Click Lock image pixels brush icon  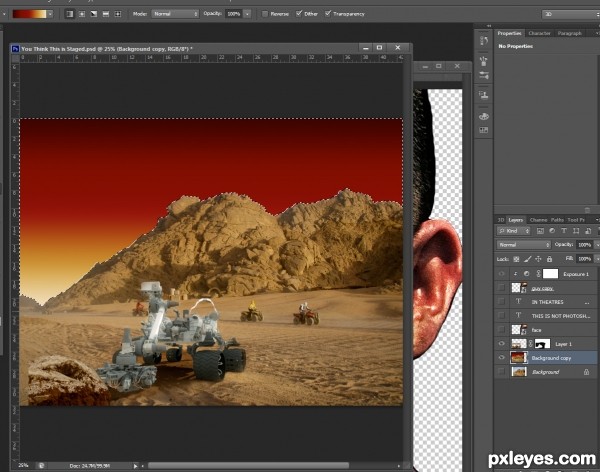coord(527,259)
